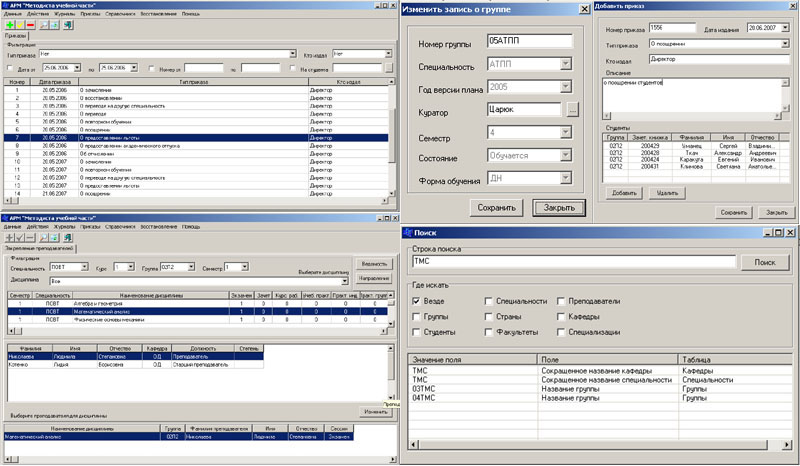
Task: Click the browse button next to Куратор field
Action: (572, 111)
